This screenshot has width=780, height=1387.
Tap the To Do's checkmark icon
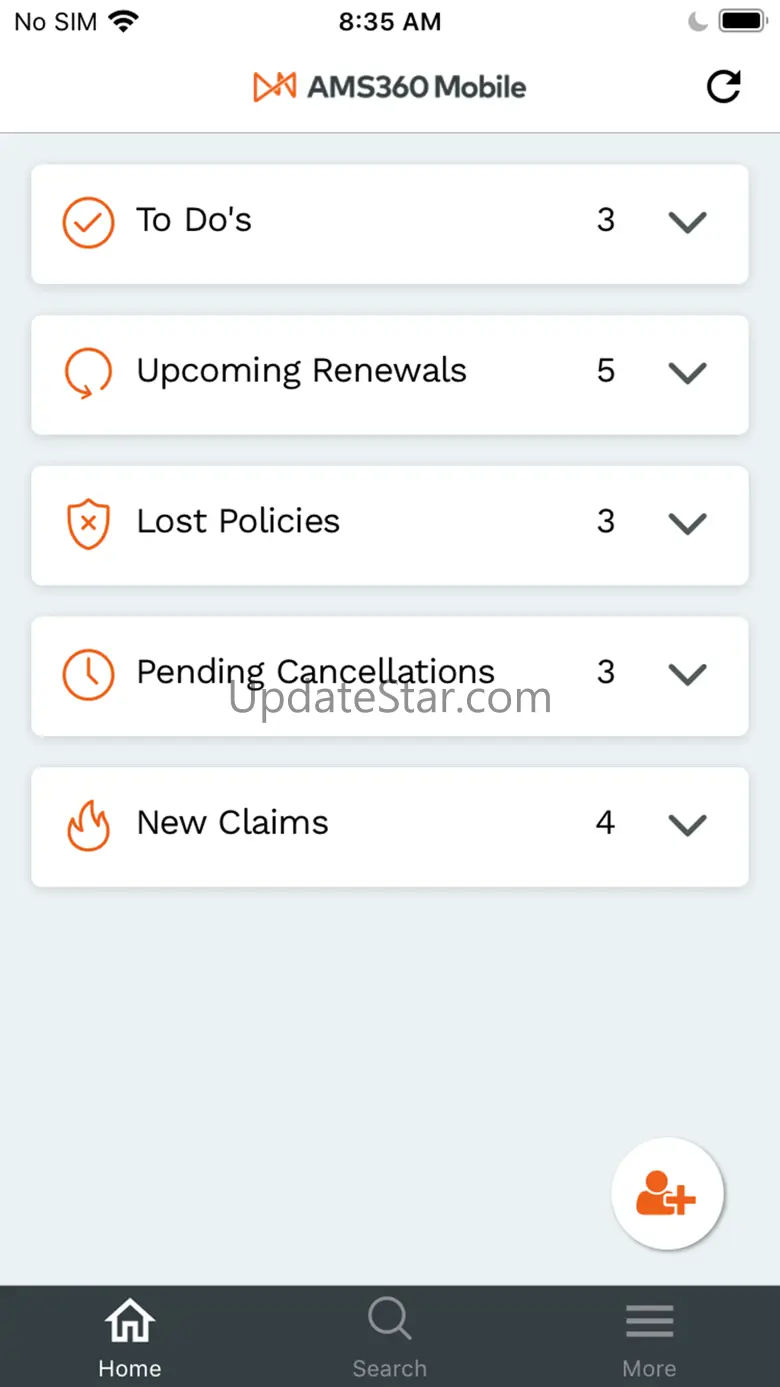pyautogui.click(x=88, y=222)
